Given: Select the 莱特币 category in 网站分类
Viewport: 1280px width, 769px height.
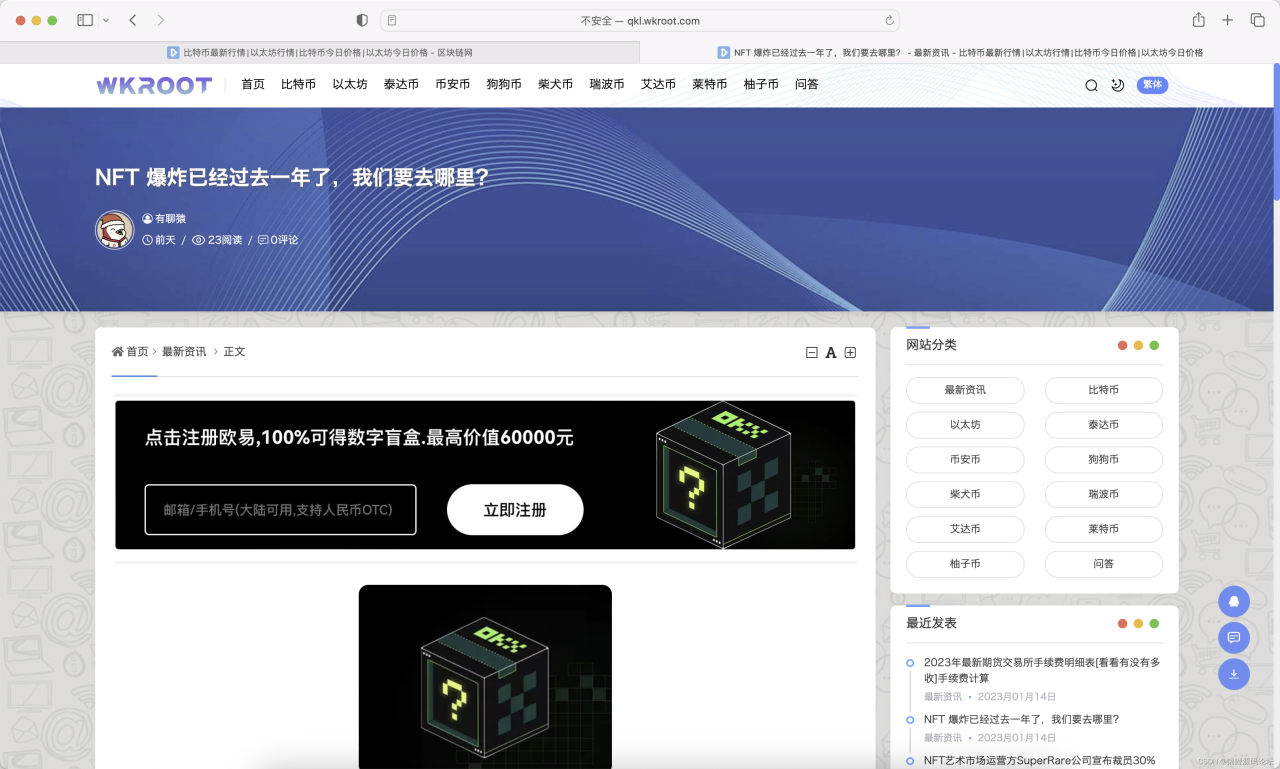Looking at the screenshot, I should click(1104, 529).
